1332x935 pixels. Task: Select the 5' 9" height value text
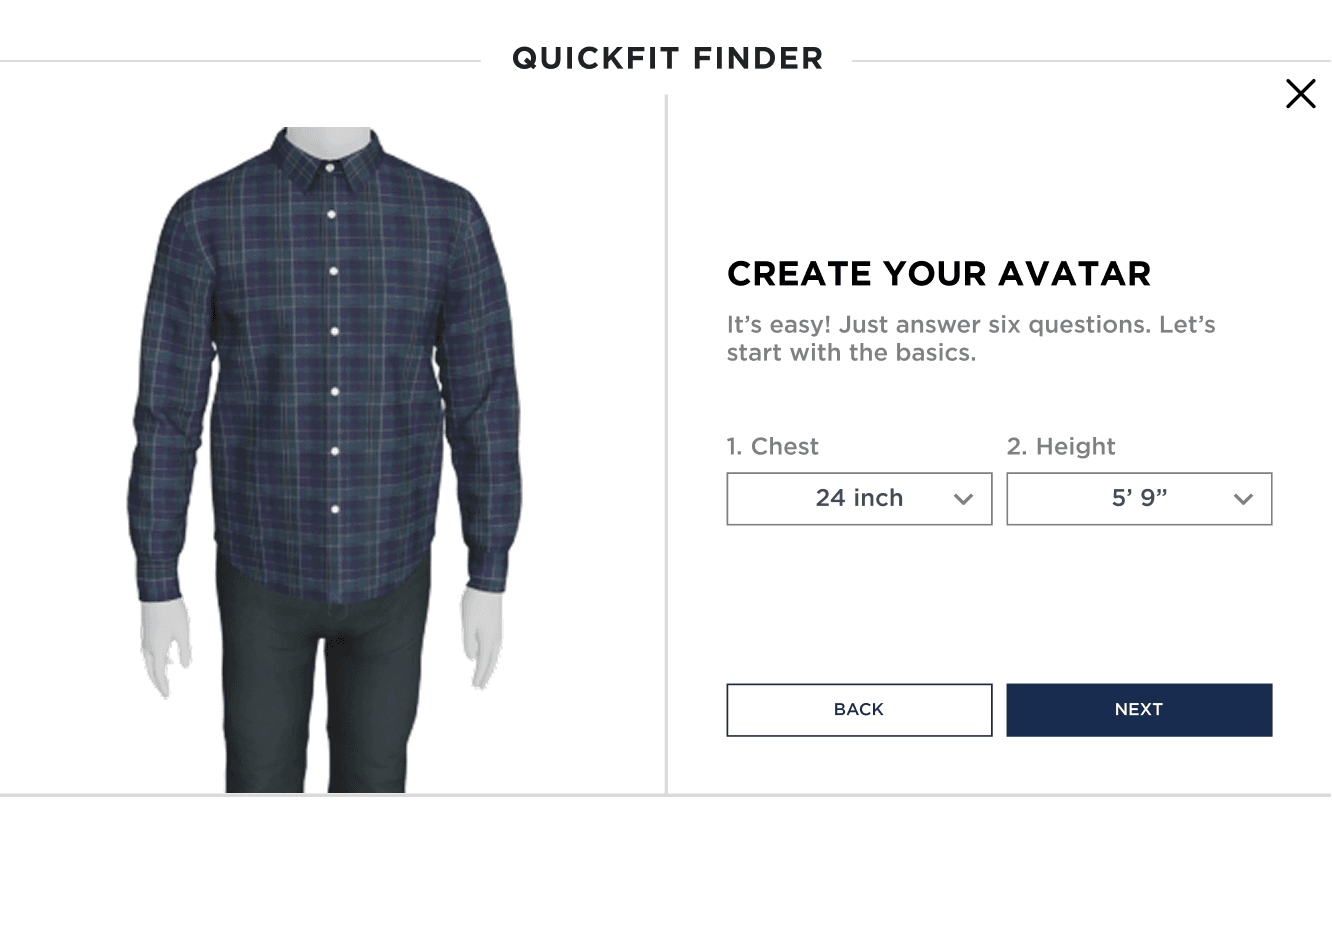click(1139, 498)
